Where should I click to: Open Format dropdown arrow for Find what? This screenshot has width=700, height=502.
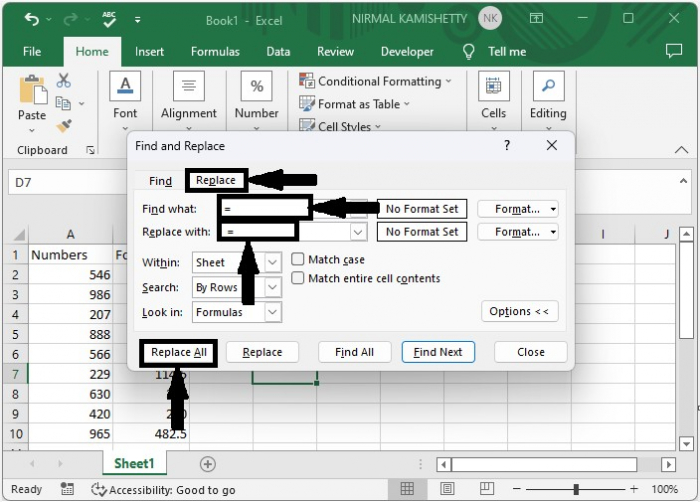click(553, 209)
